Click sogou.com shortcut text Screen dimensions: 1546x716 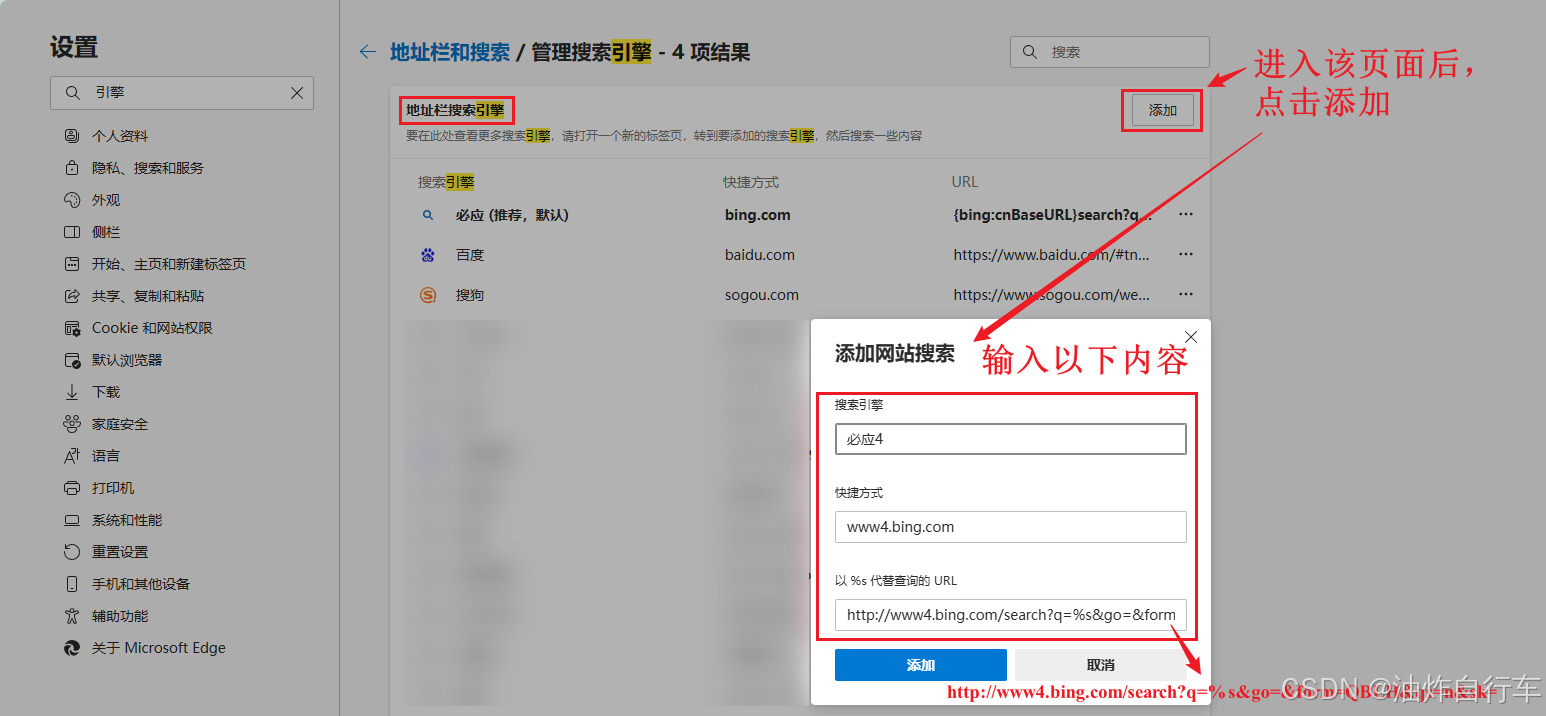coord(762,295)
